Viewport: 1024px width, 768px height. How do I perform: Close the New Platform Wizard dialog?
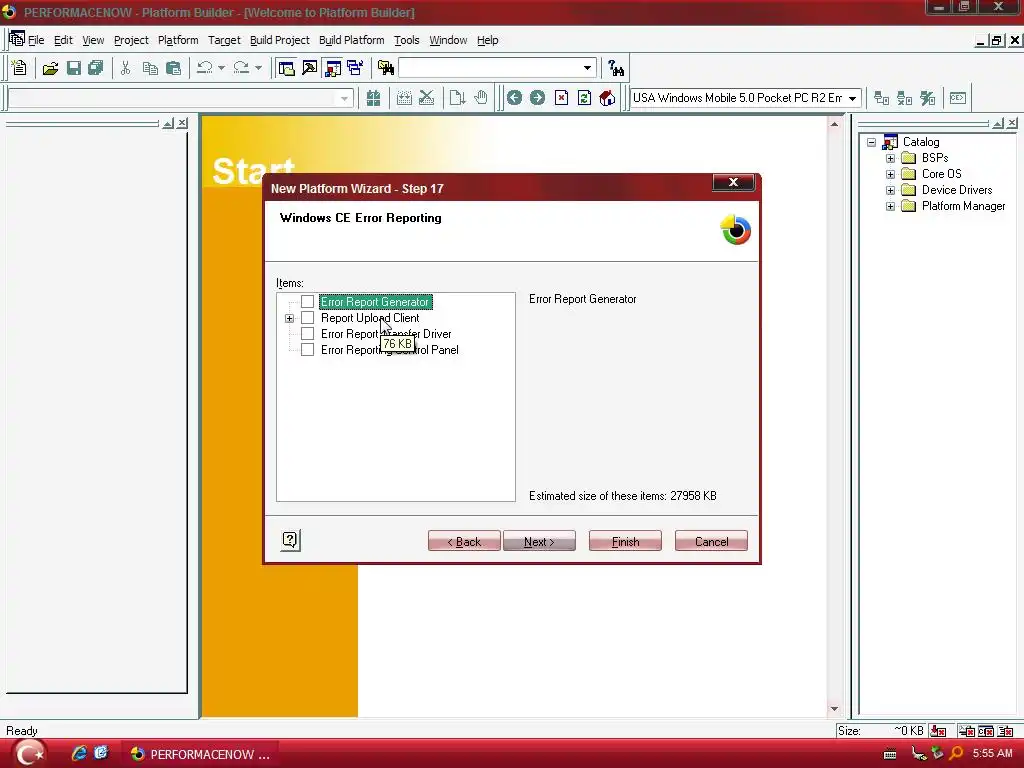point(733,182)
